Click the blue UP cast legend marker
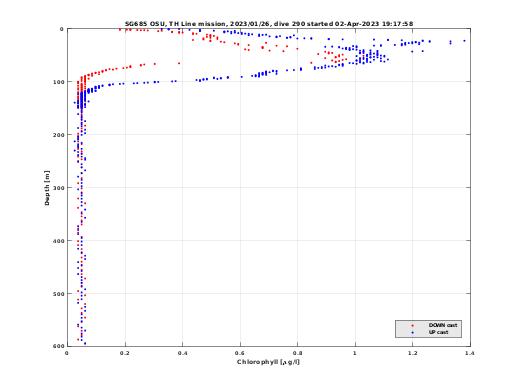 click(412, 332)
